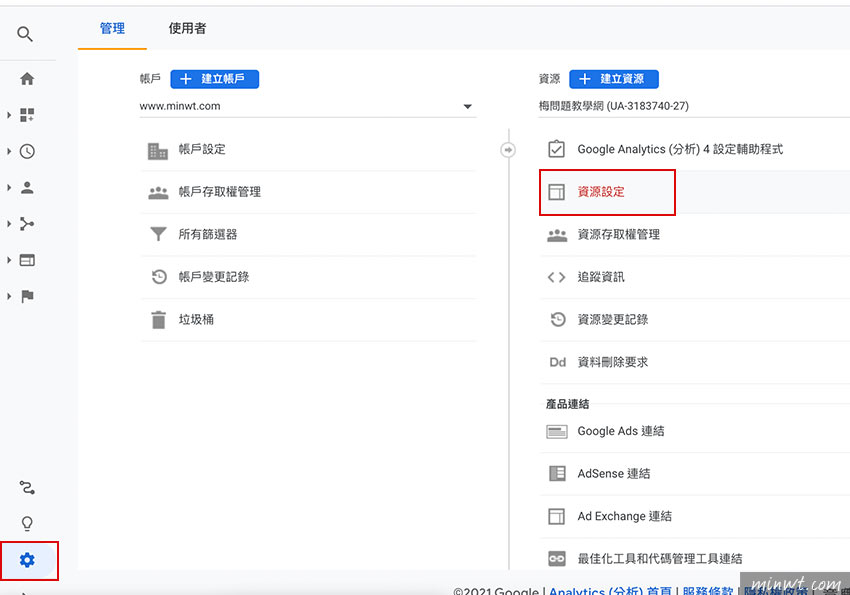
Task: Click the checklist icon beside GA4 設定輔助程式
Action: [556, 149]
